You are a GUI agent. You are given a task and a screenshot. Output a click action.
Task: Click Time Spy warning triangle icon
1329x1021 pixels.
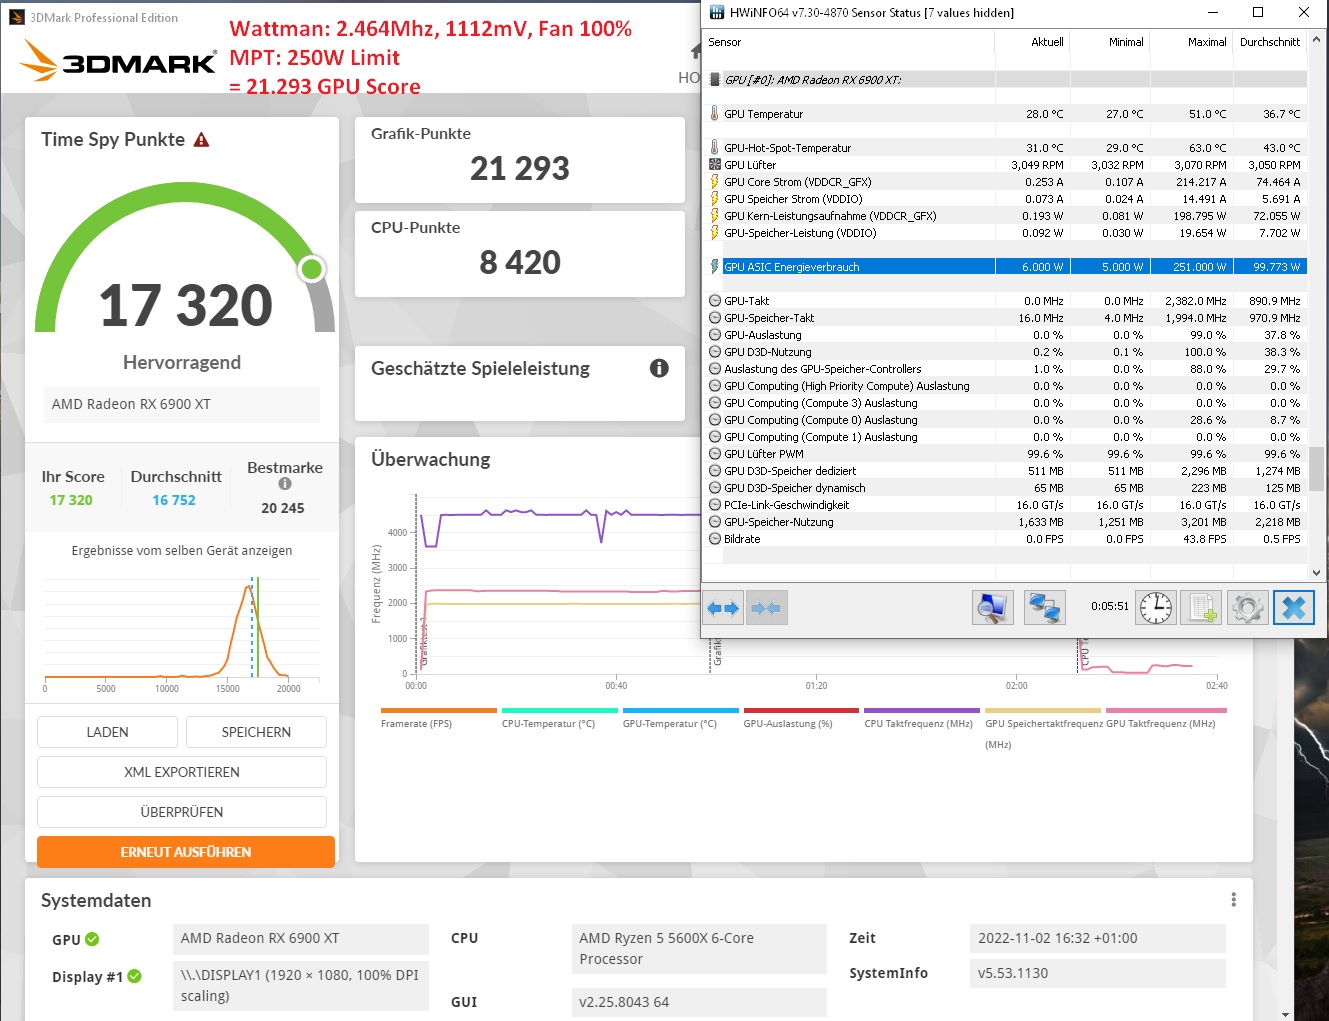[x=201, y=140]
